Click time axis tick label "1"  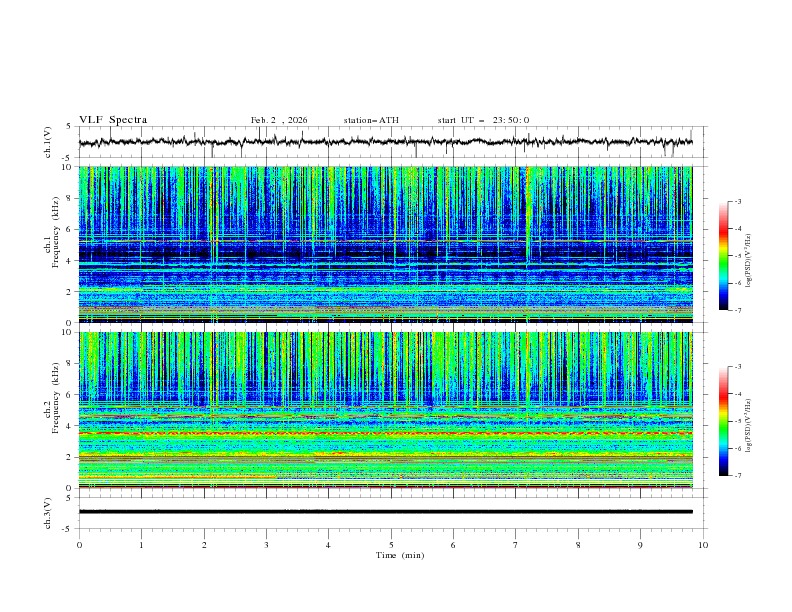141,545
